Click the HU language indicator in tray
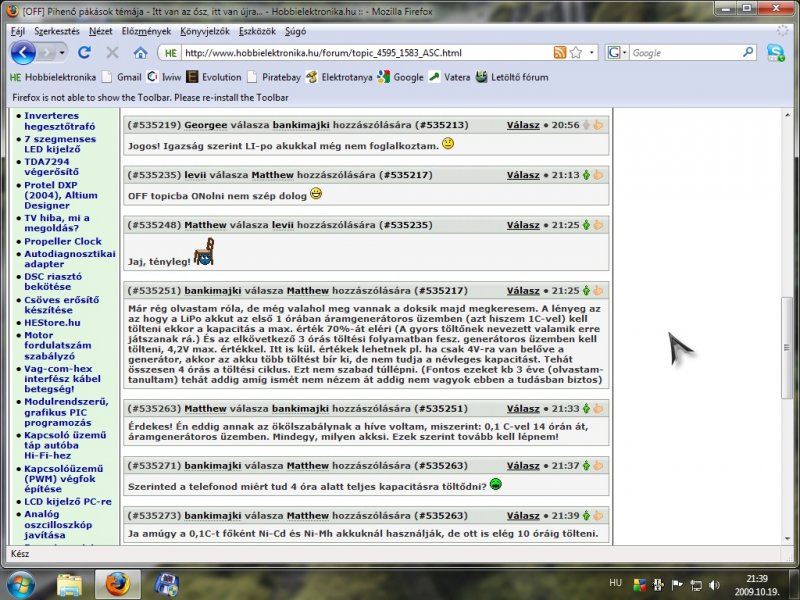This screenshot has width=800, height=600. pos(615,583)
